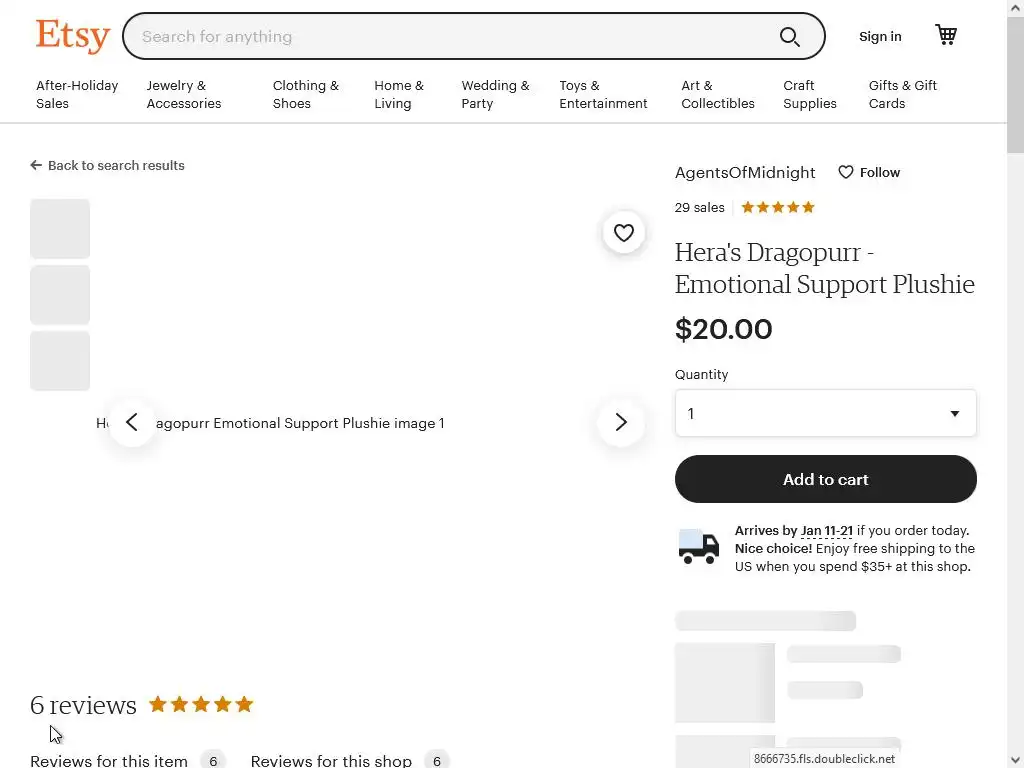Image resolution: width=1024 pixels, height=768 pixels.
Task: Click the Etsy logo
Action: coord(72,36)
